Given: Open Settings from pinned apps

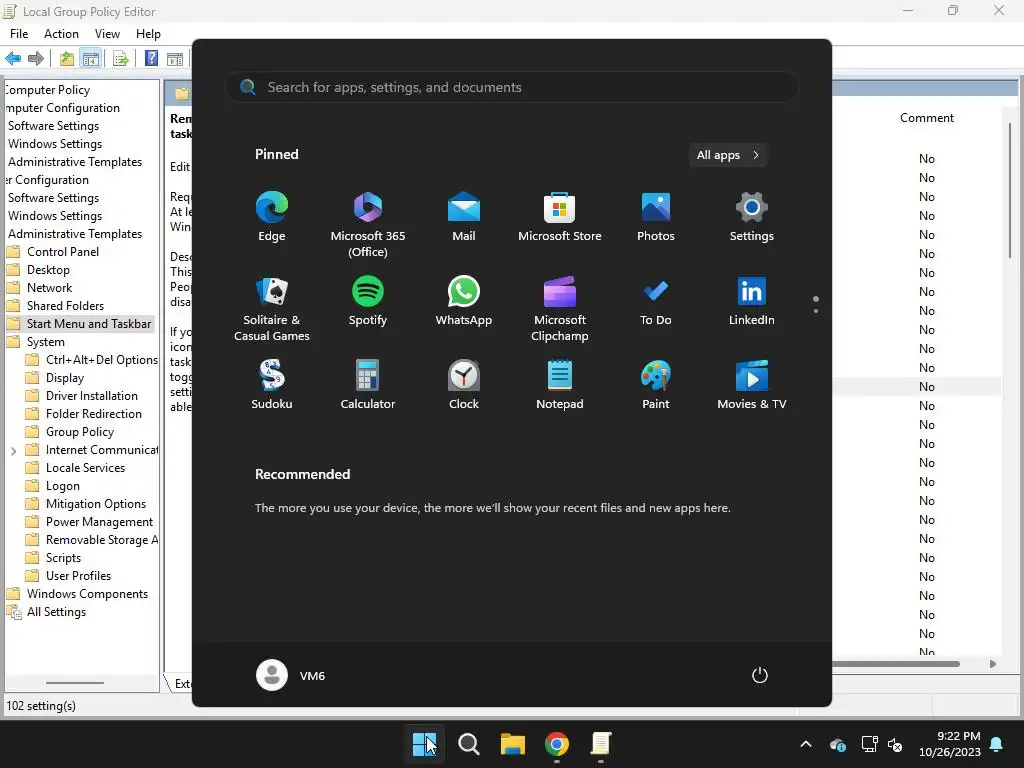Looking at the screenshot, I should pyautogui.click(x=752, y=217).
